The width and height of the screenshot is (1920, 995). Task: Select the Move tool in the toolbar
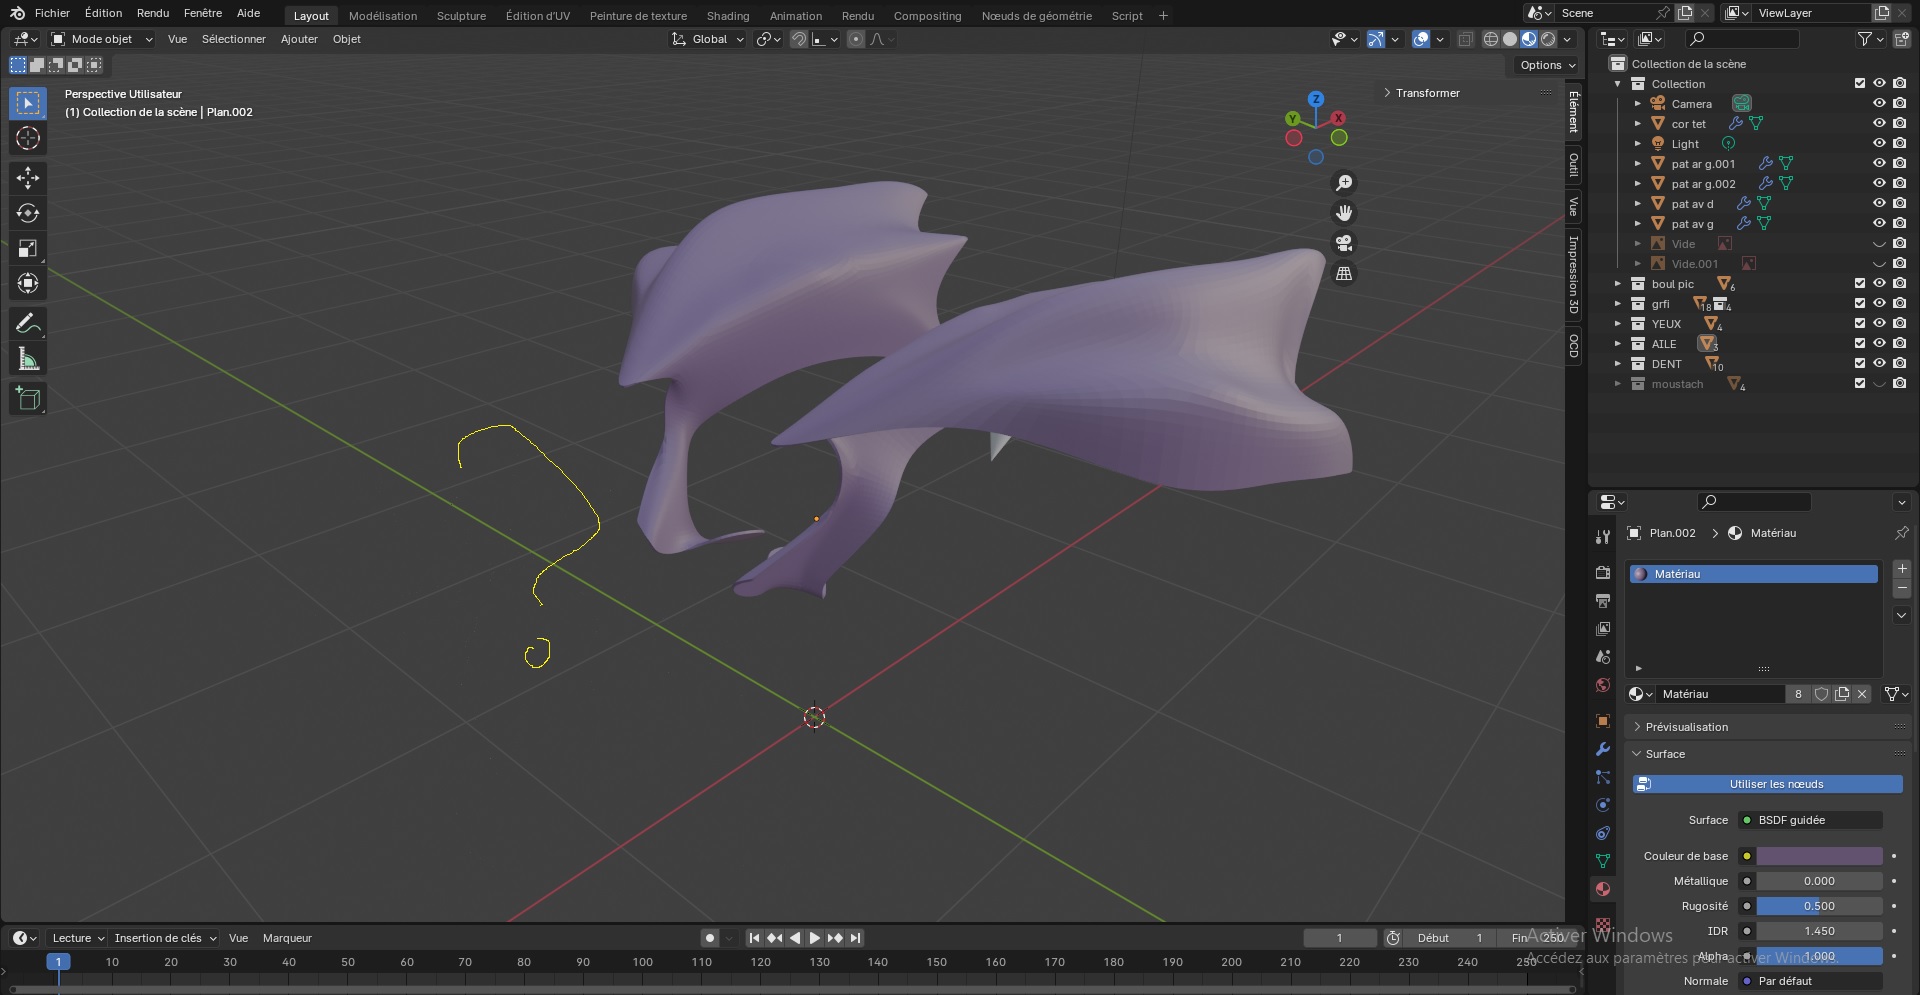pyautogui.click(x=28, y=178)
